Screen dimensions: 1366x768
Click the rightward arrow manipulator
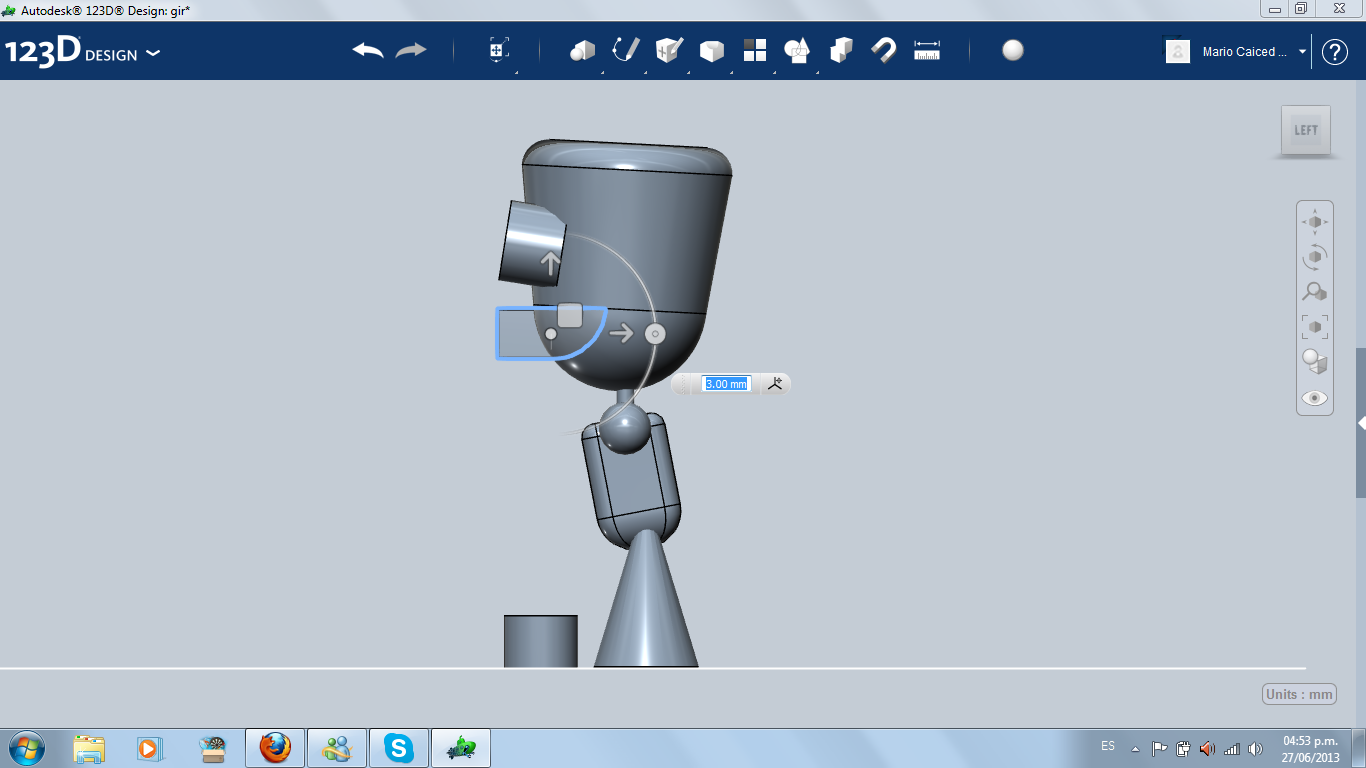622,333
